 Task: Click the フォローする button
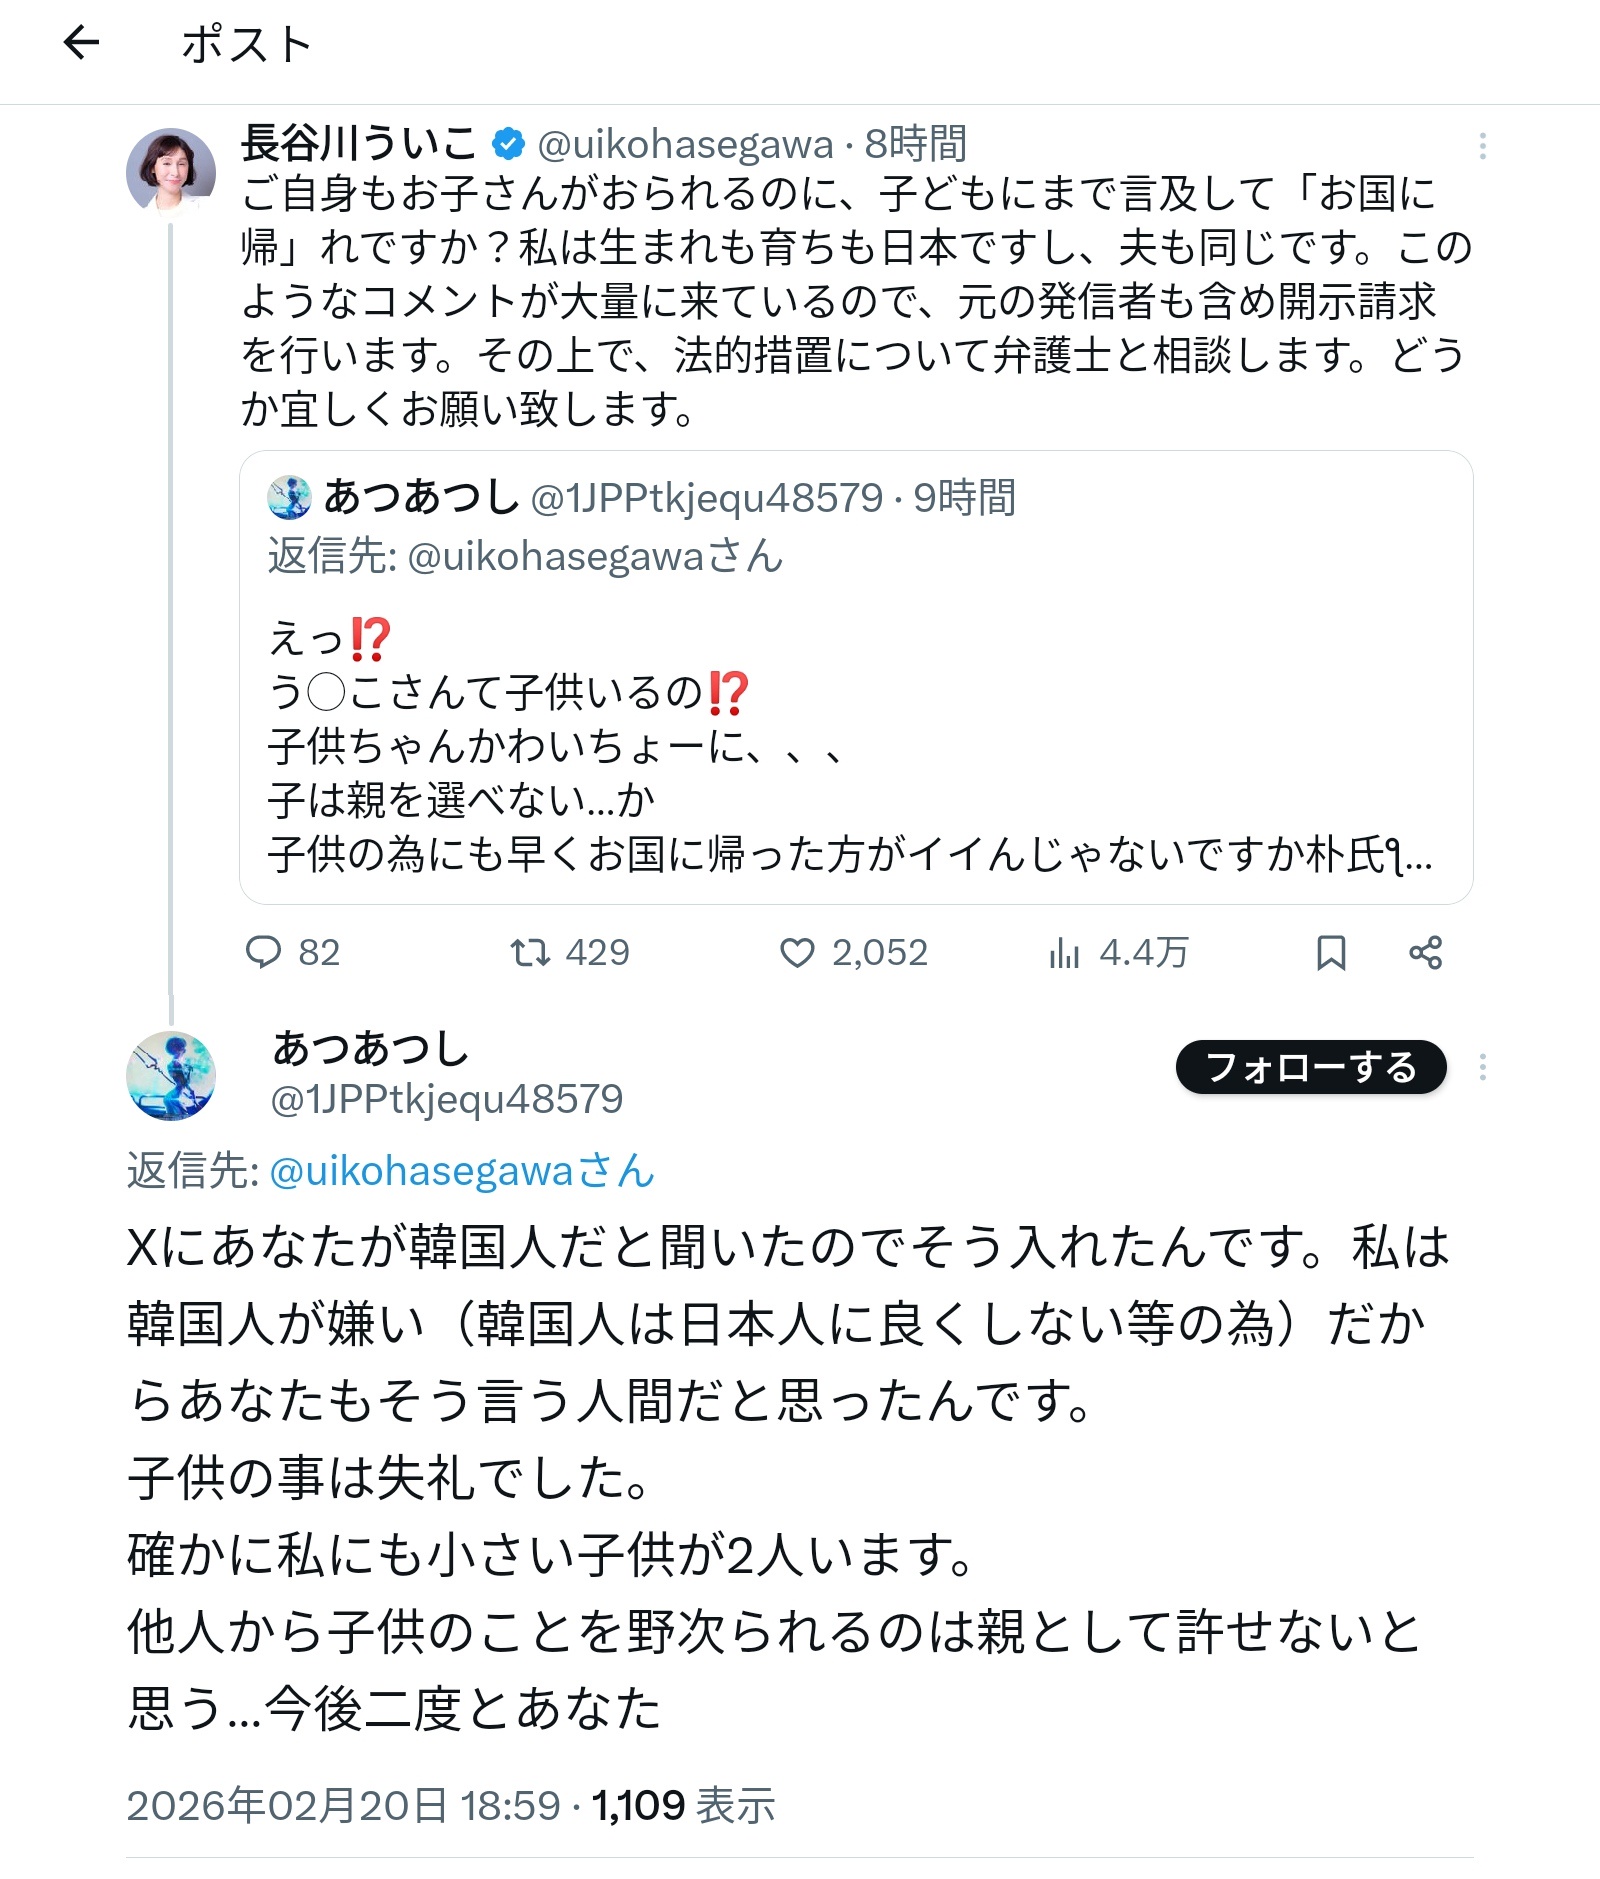click(x=1311, y=1067)
